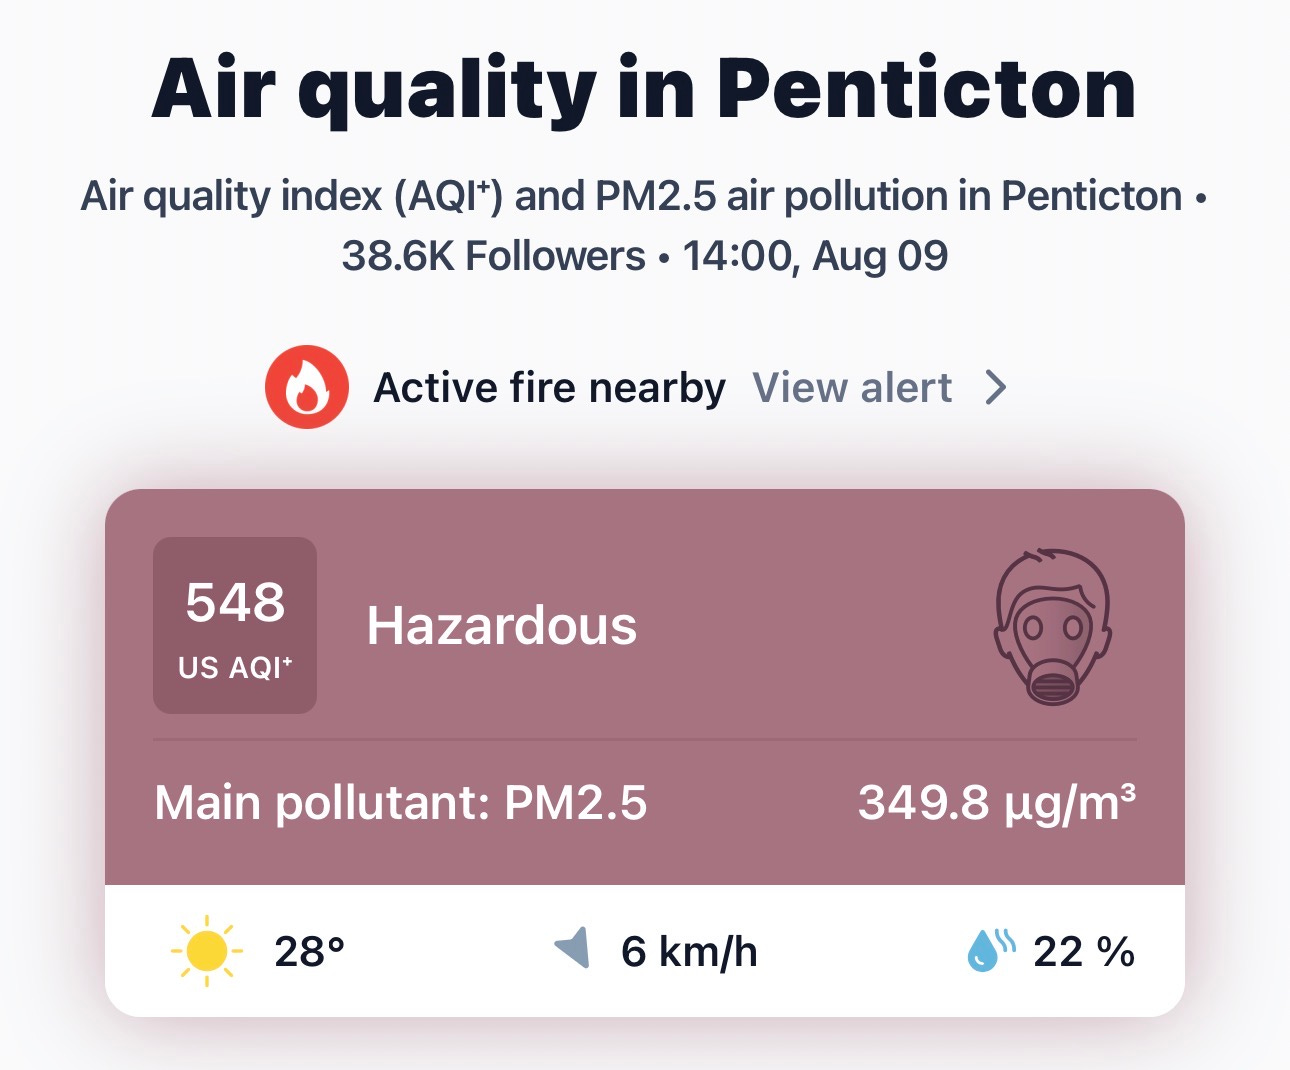Click the US AQI⁺ label in badge
The image size is (1290, 1070).
pos(235,667)
